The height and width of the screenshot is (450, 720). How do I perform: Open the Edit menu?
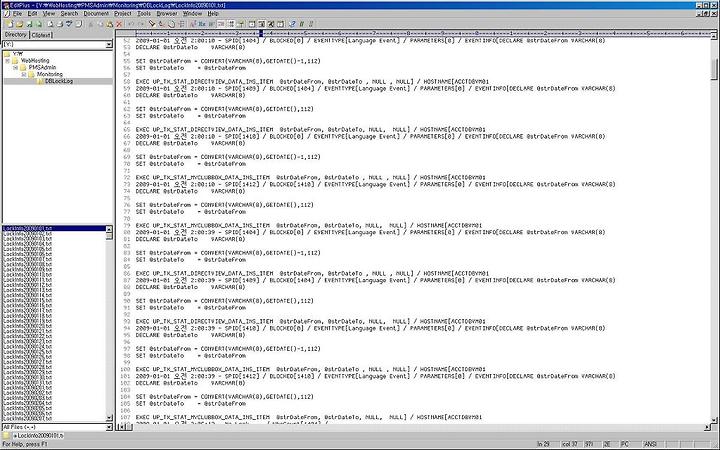pyautogui.click(x=32, y=14)
